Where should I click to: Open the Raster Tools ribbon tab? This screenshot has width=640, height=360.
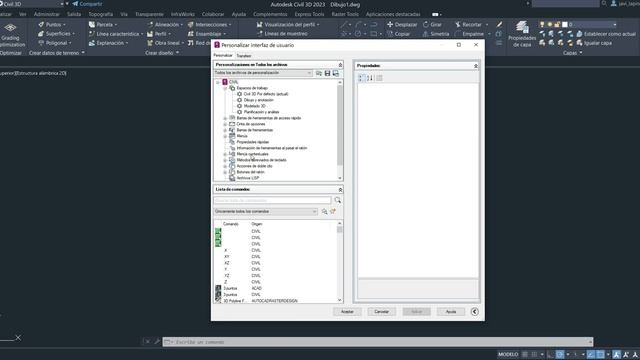pyautogui.click(x=345, y=14)
